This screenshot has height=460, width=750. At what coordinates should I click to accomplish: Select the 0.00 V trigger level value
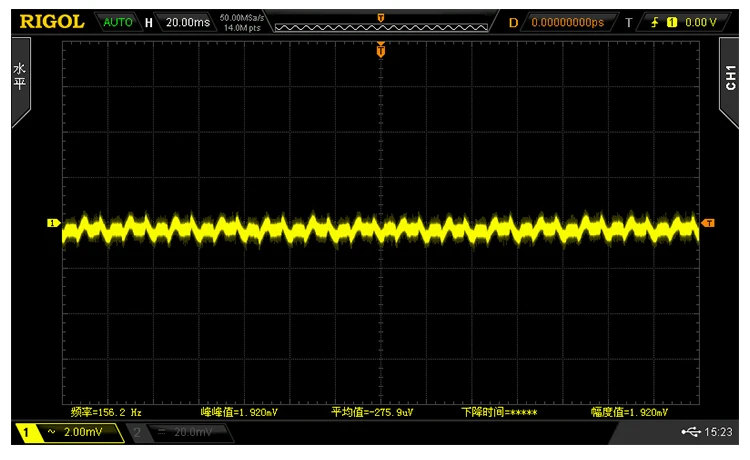pyautogui.click(x=700, y=22)
